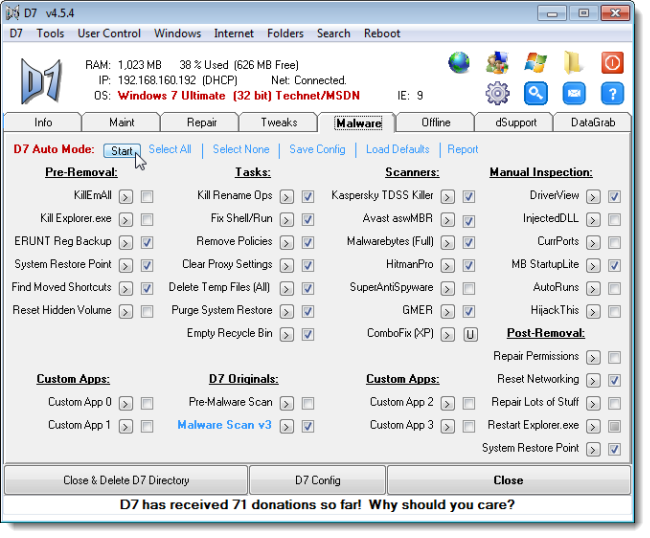Run Repair Lots of Stuff arrow button

pyautogui.click(x=593, y=403)
